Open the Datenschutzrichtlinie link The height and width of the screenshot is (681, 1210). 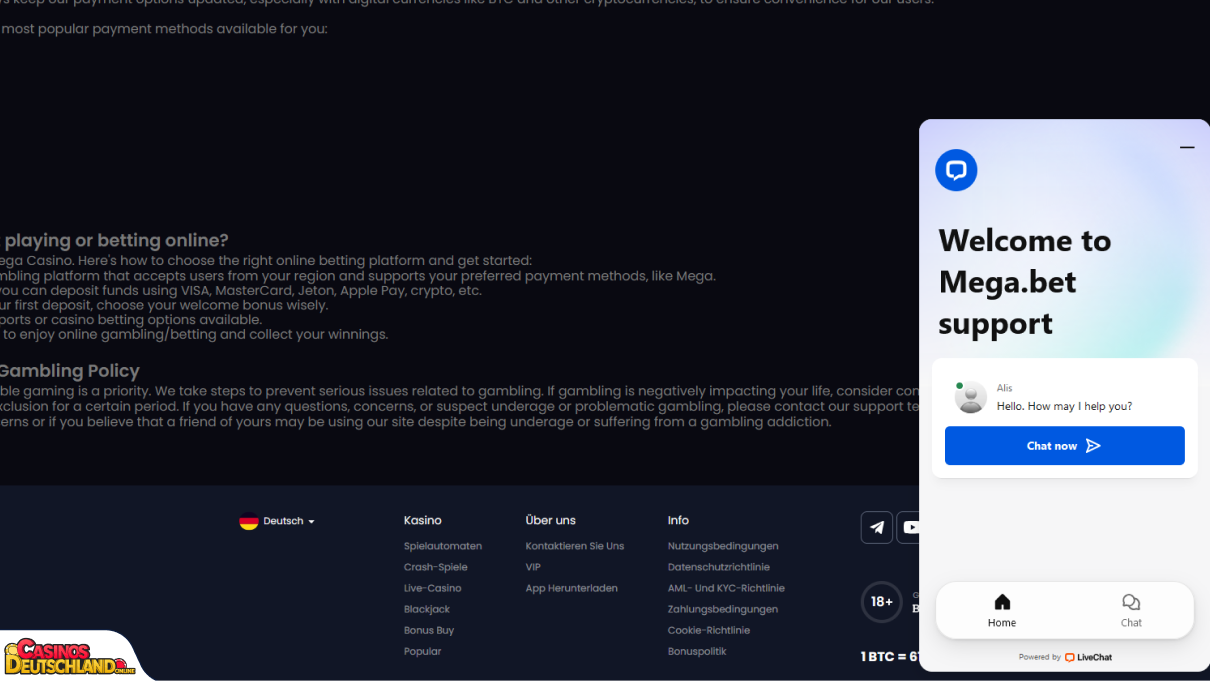coord(719,567)
